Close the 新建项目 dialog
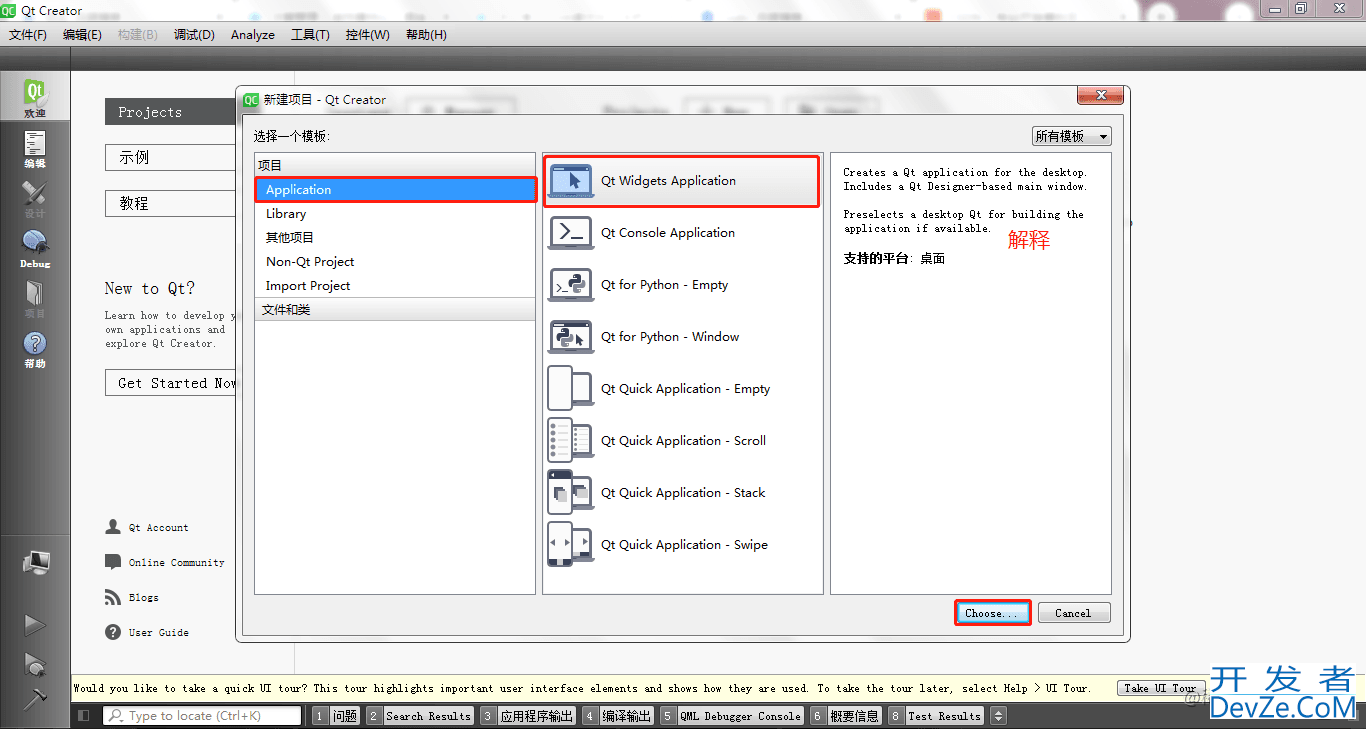1366x729 pixels. [x=1100, y=95]
